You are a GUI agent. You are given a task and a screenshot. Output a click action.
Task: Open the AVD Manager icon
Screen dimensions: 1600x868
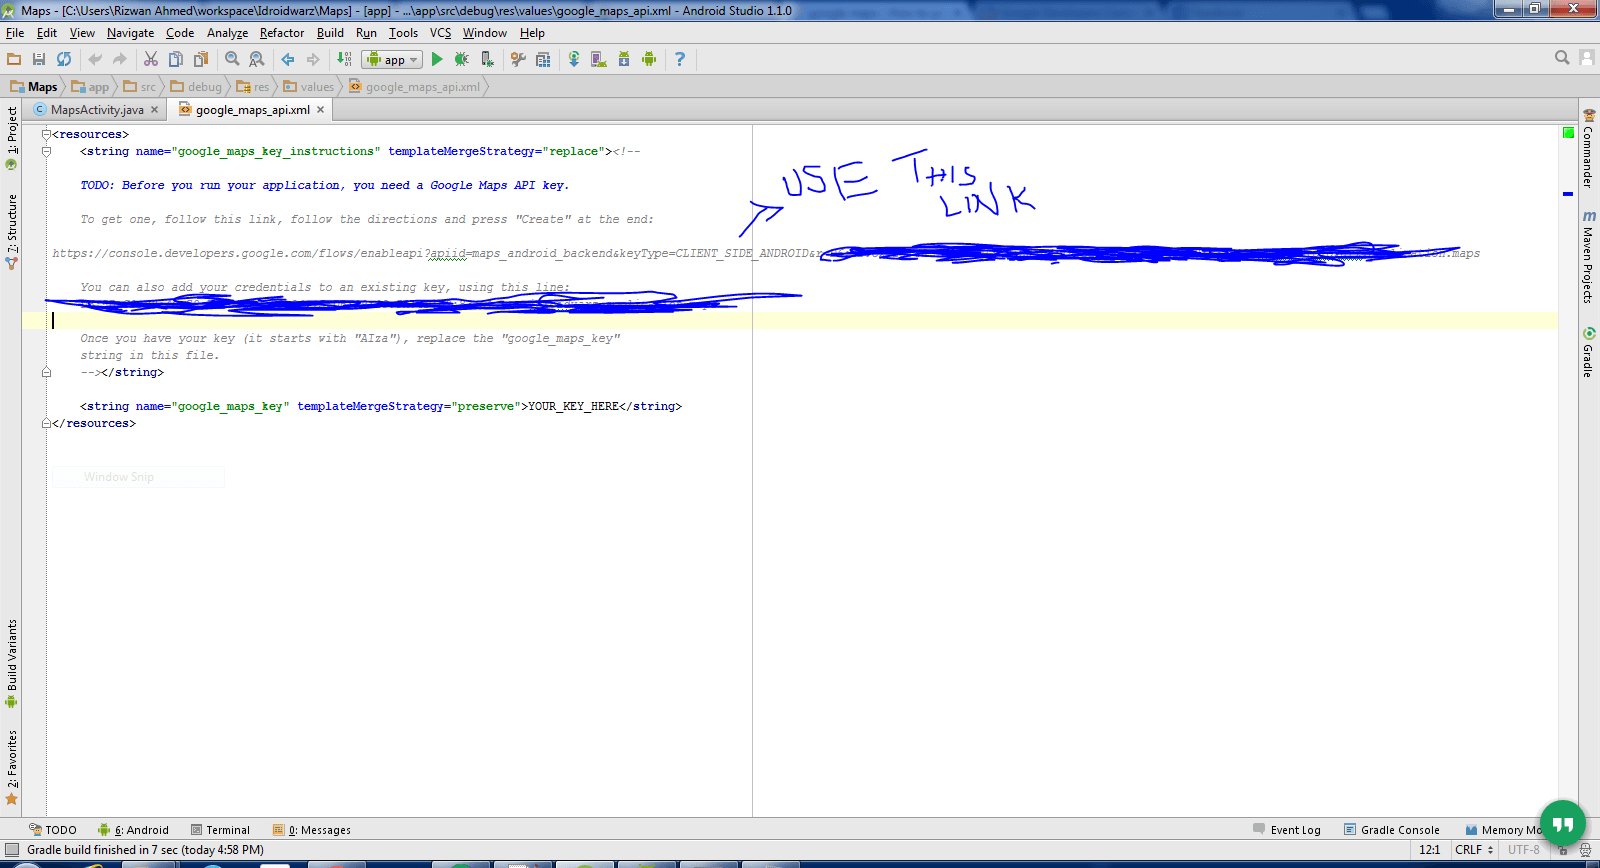pyautogui.click(x=599, y=59)
